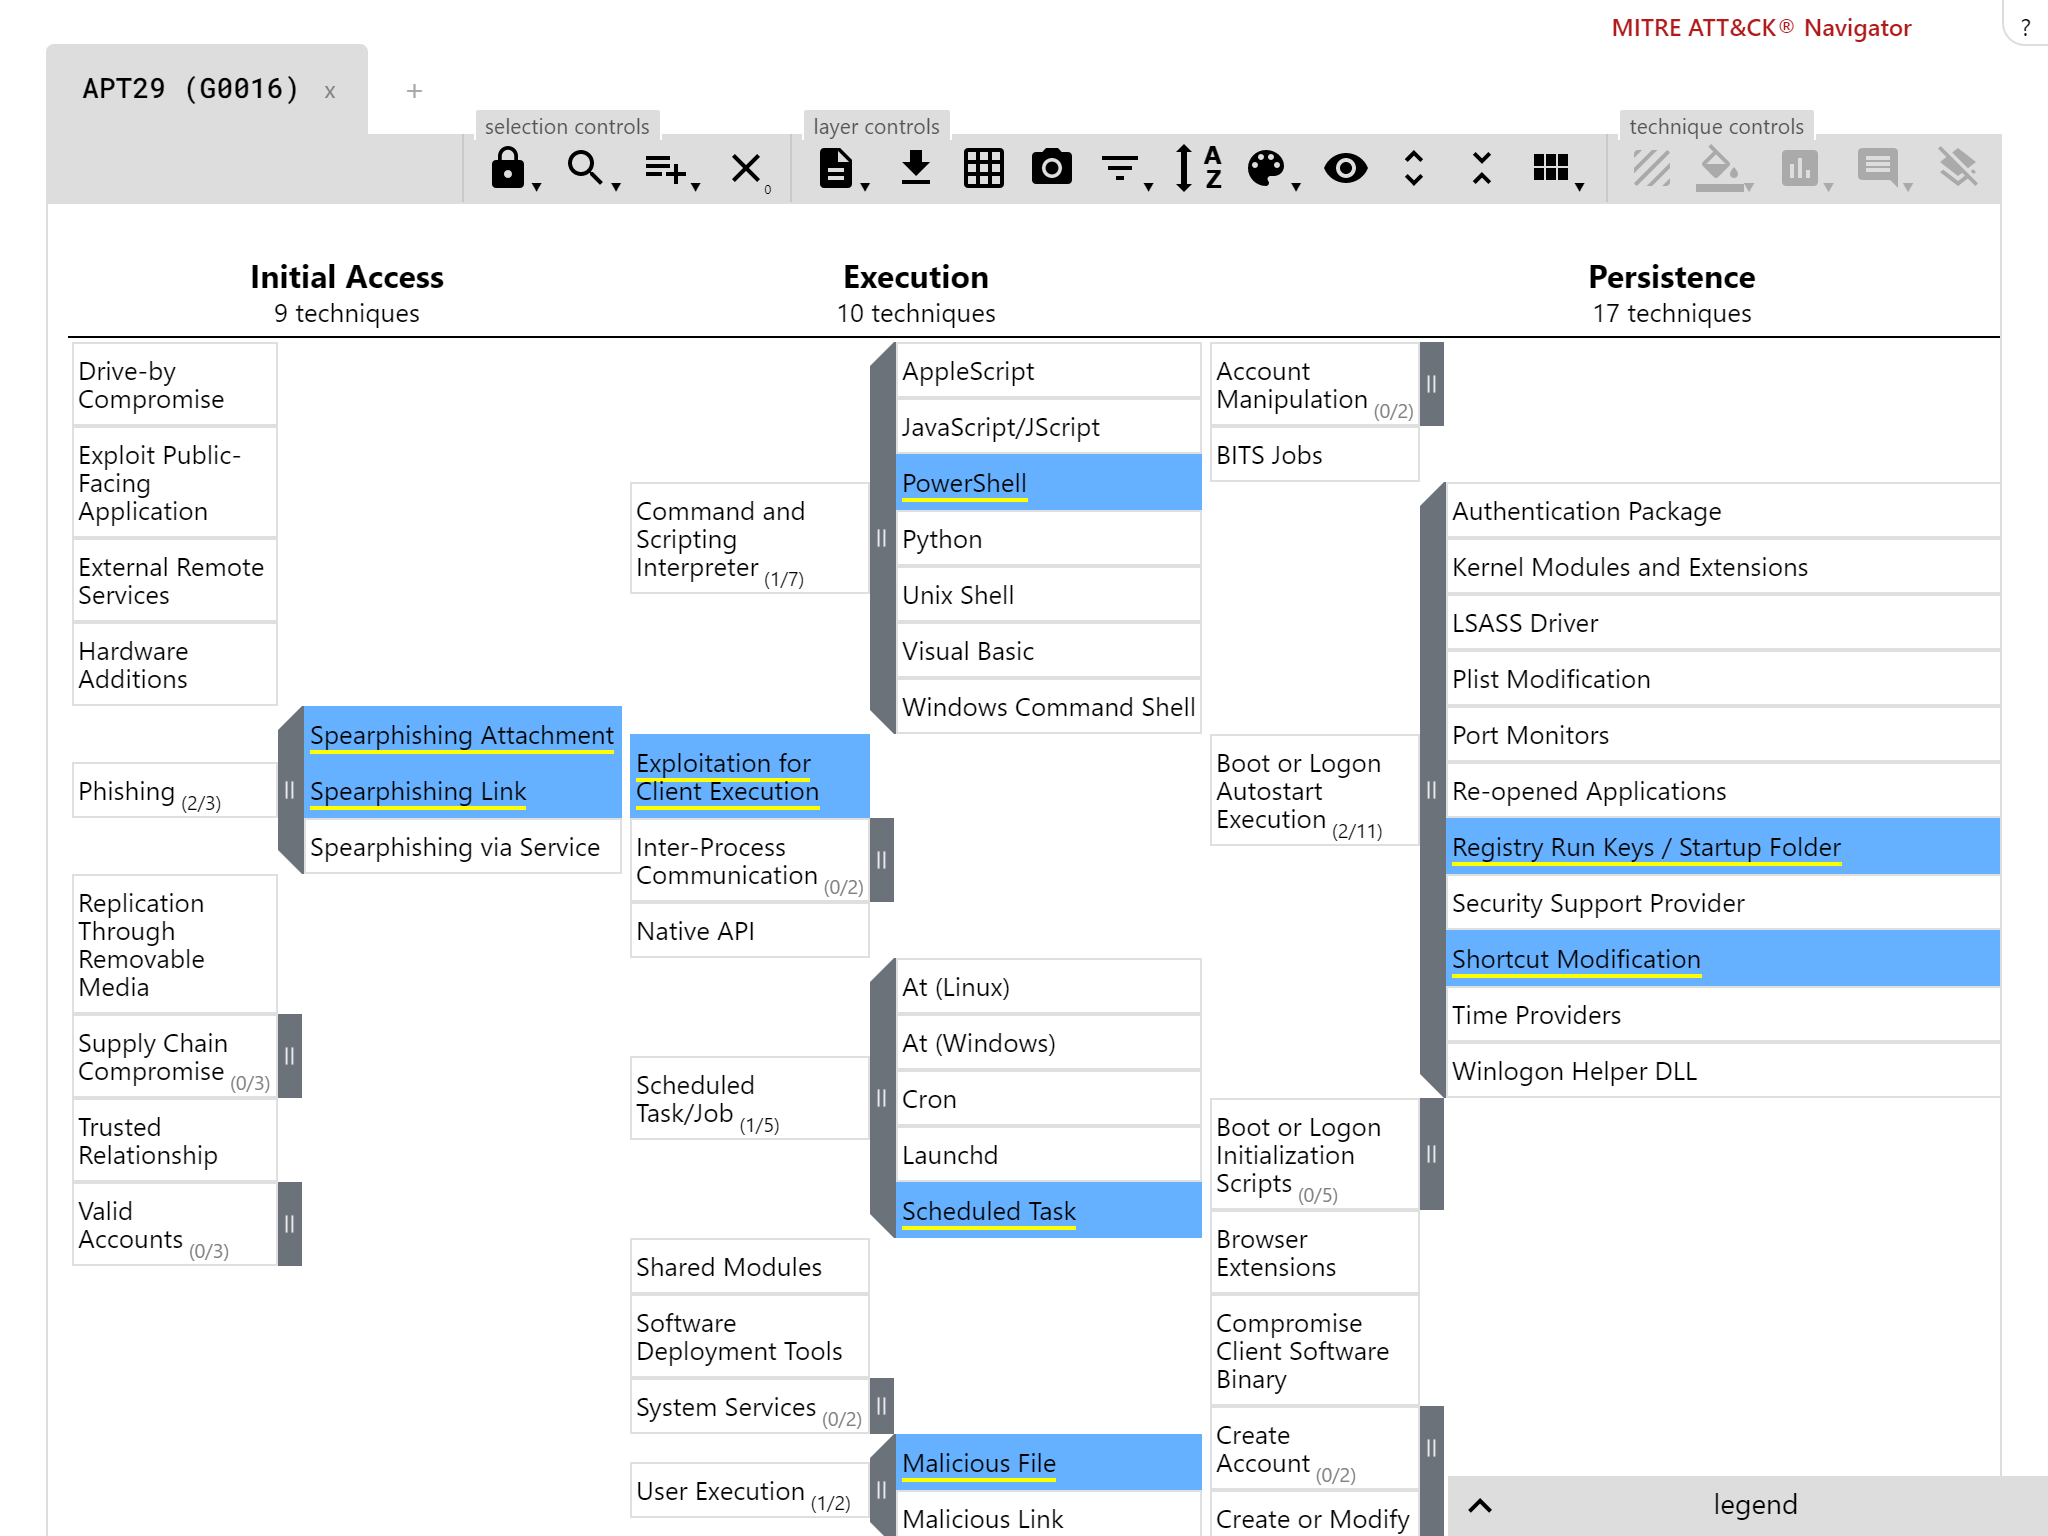Select Exploitation for Client Execution
The height and width of the screenshot is (1536, 2048).
(750, 777)
